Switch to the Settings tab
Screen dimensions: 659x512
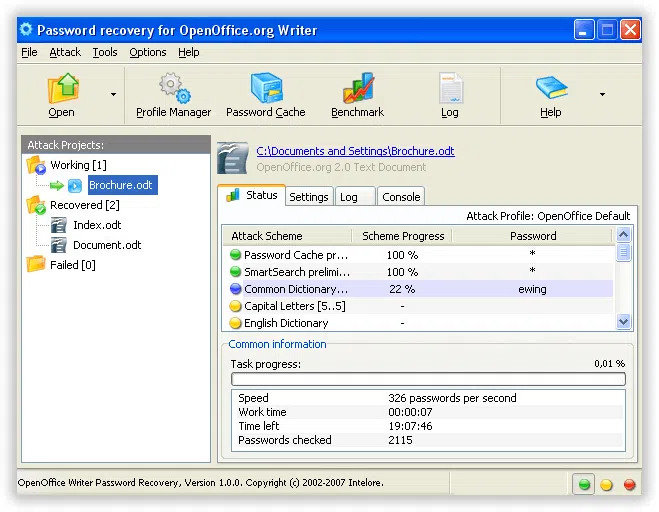click(x=309, y=197)
